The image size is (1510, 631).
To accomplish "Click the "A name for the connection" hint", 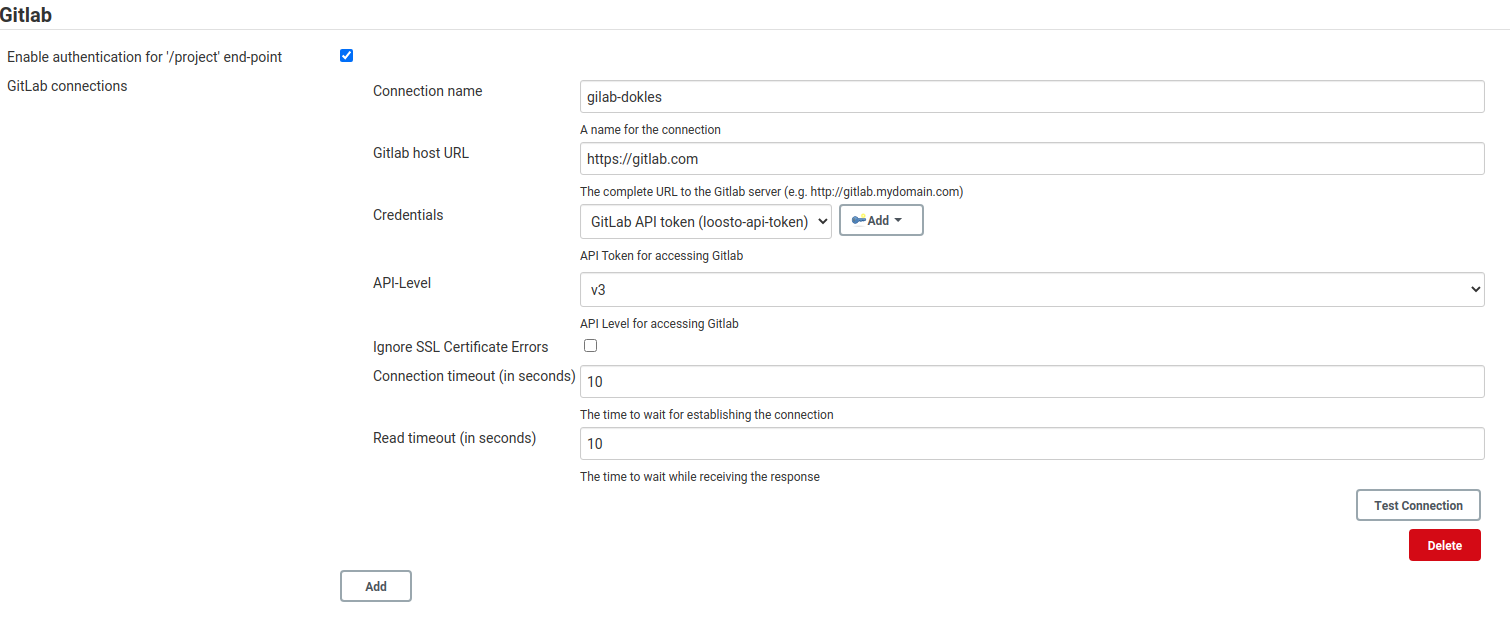I will coord(650,130).
